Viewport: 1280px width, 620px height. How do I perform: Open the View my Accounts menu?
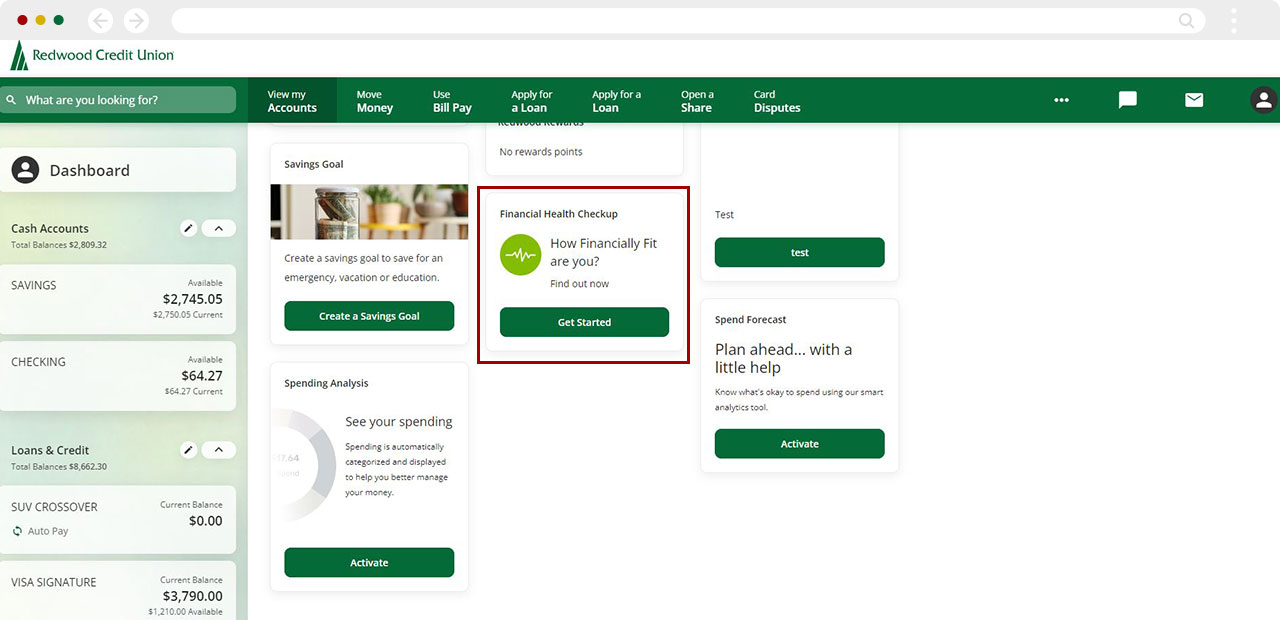[292, 101]
